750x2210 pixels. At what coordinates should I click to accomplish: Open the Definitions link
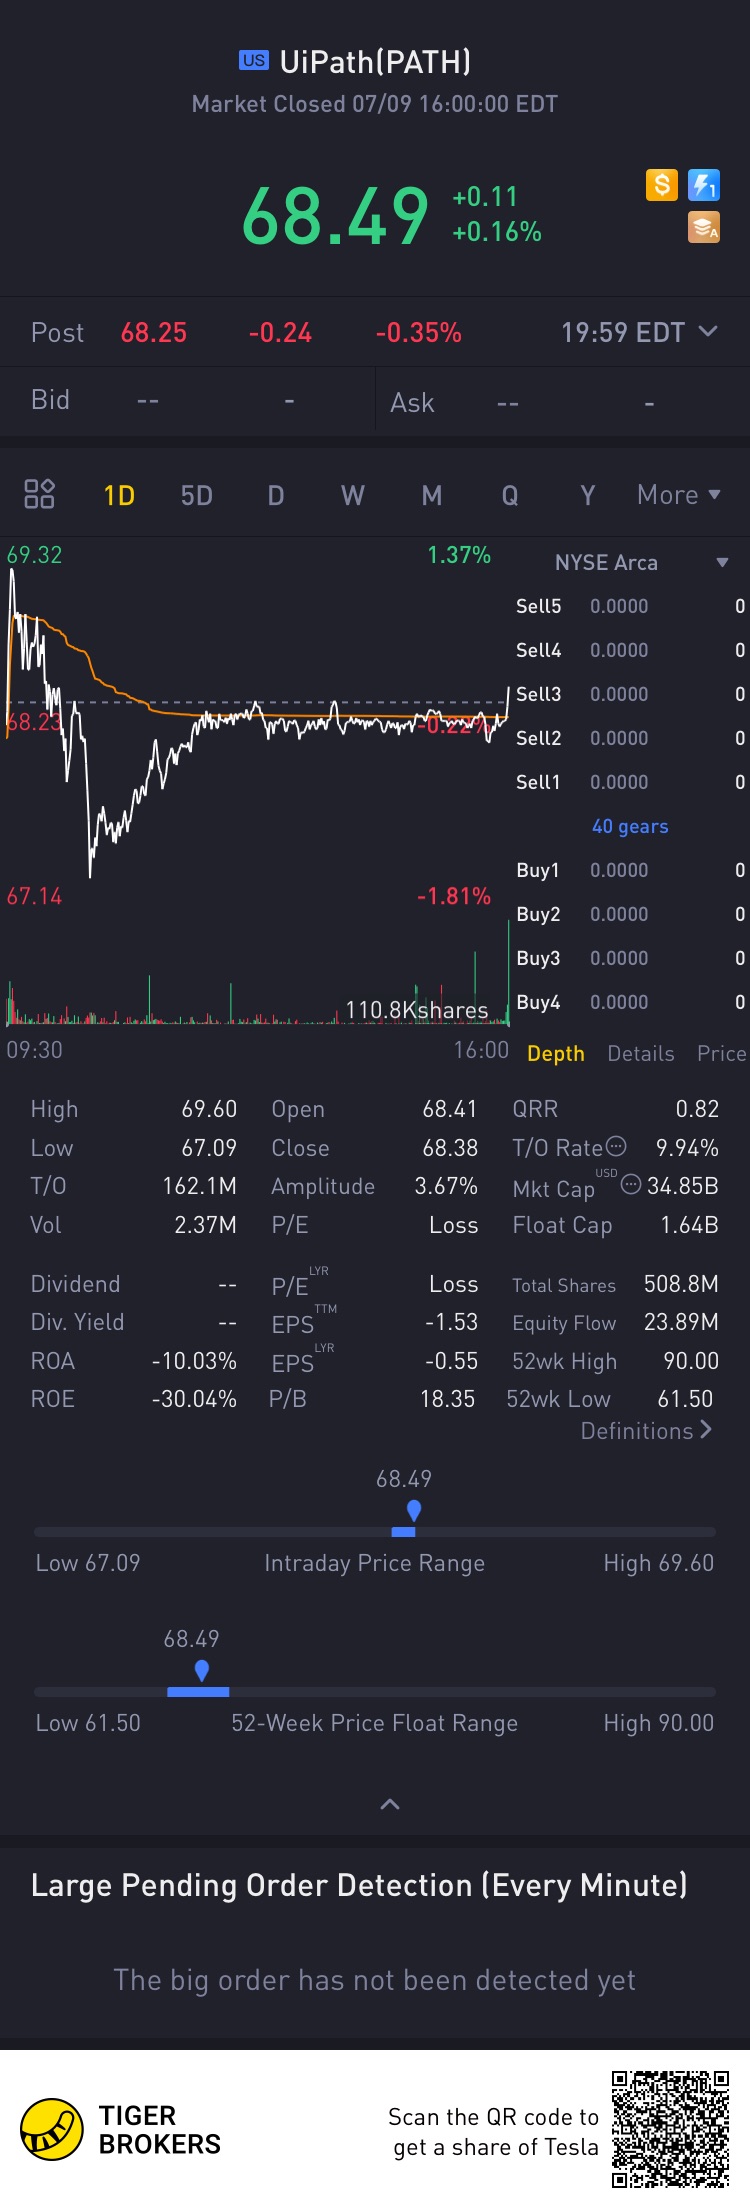647,1431
